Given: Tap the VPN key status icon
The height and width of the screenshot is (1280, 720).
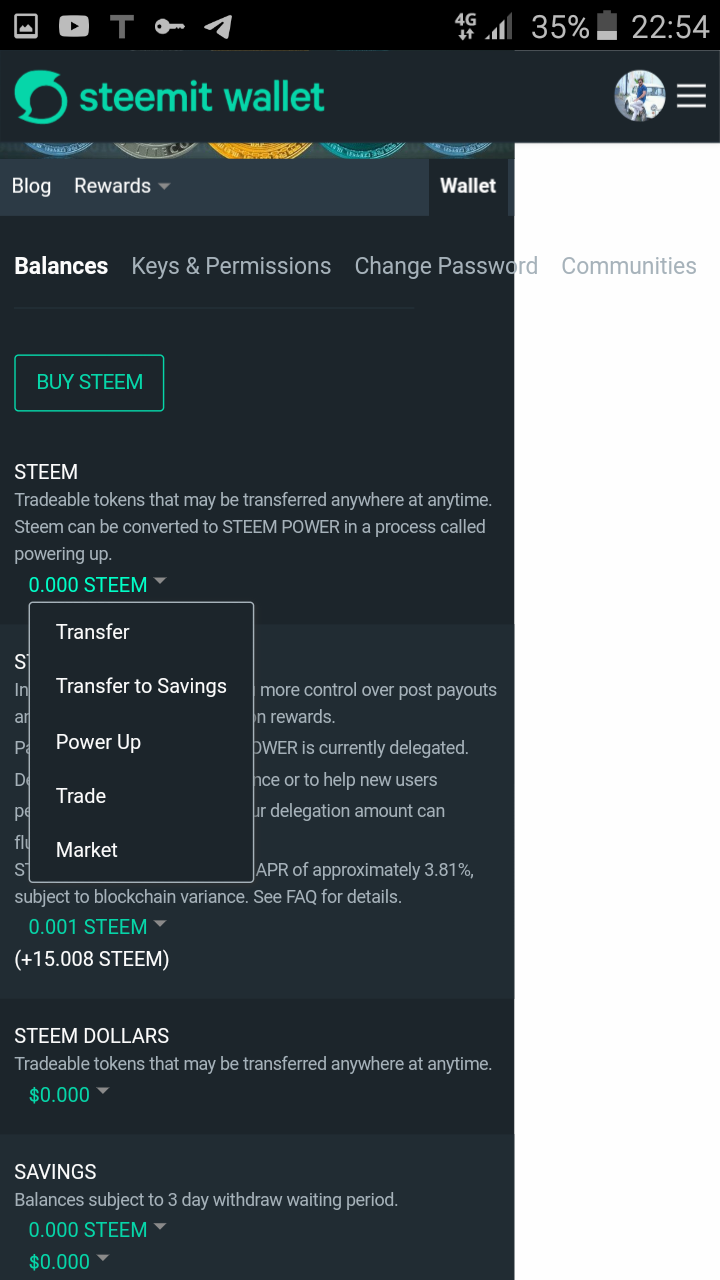Looking at the screenshot, I should click(170, 26).
